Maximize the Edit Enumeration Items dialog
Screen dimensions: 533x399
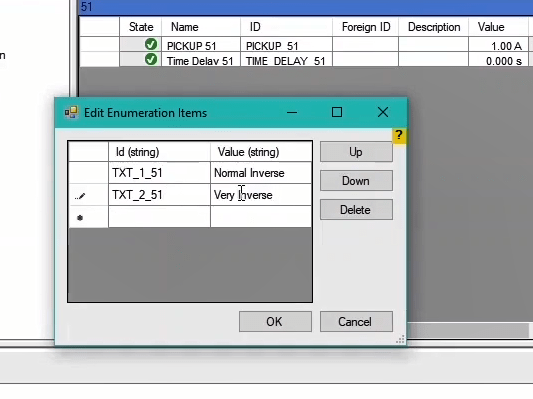pos(337,112)
